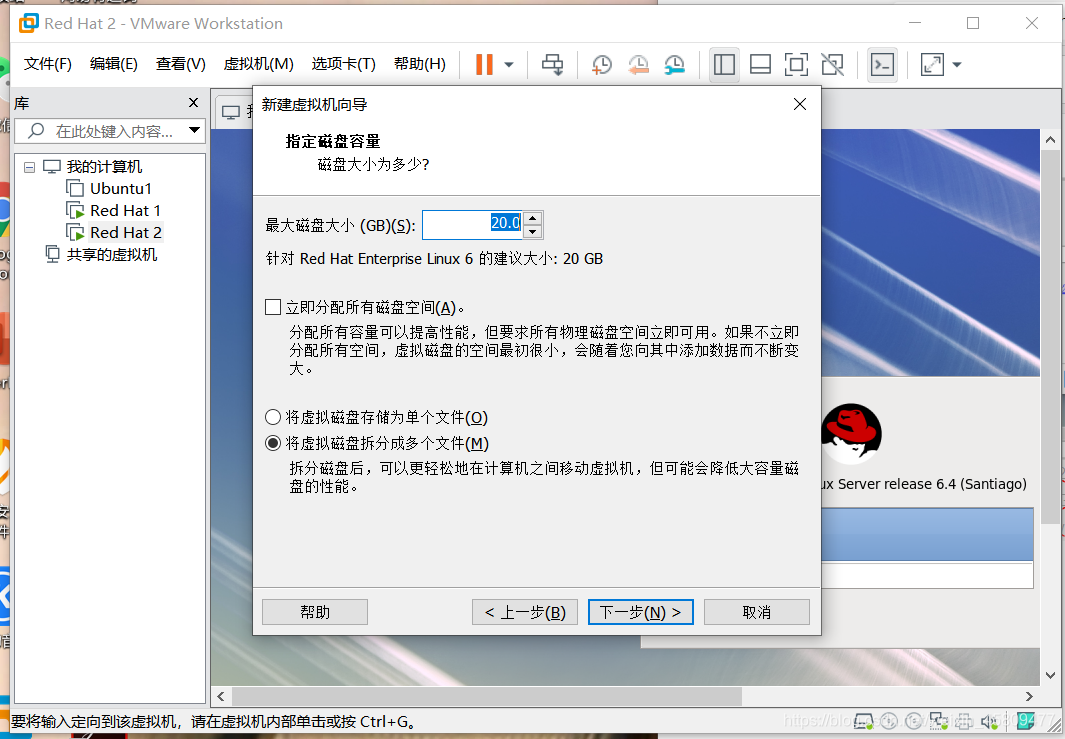
Task: Open the dropdown arrow next to the stretch icon
Action: tap(956, 65)
